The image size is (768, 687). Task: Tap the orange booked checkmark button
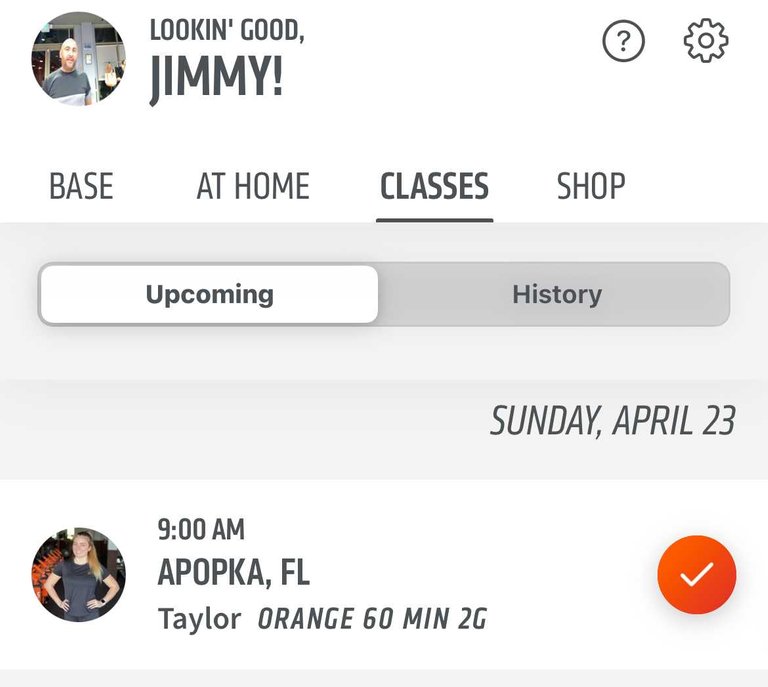coord(696,574)
